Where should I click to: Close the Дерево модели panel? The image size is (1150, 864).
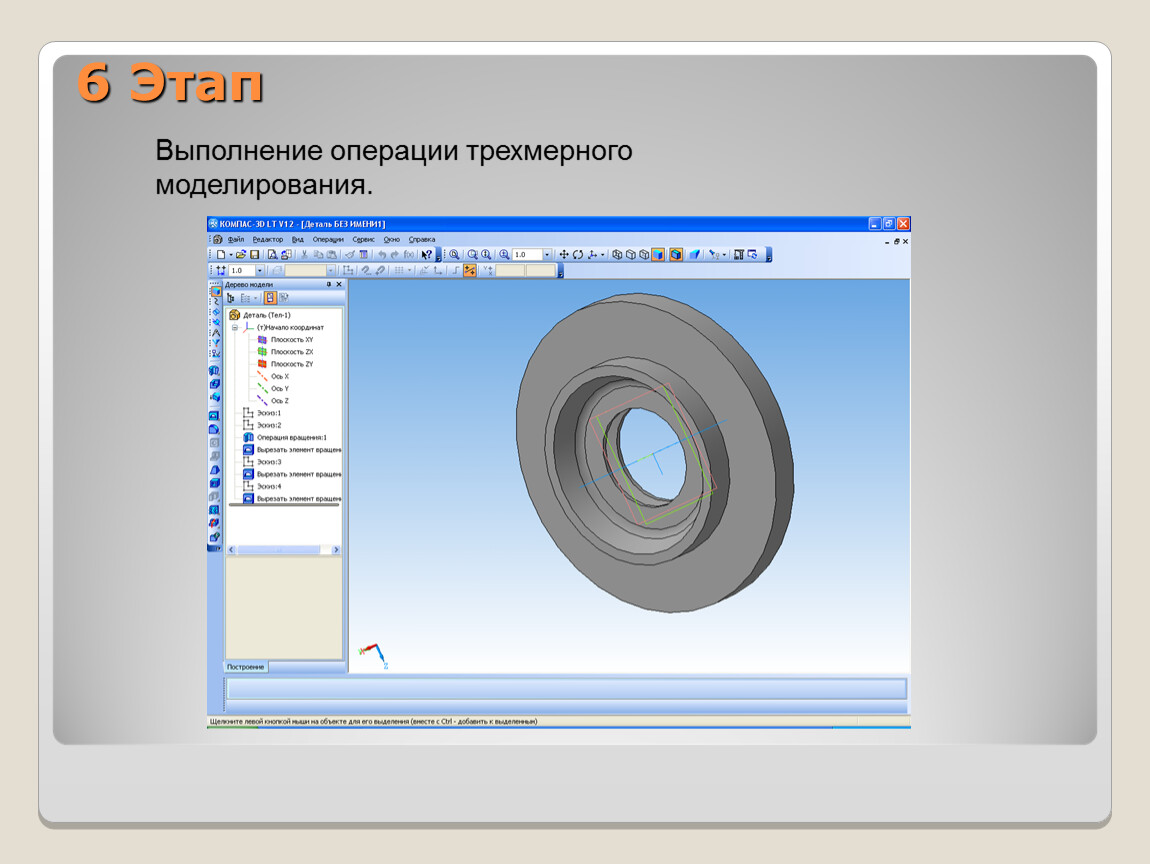click(338, 284)
